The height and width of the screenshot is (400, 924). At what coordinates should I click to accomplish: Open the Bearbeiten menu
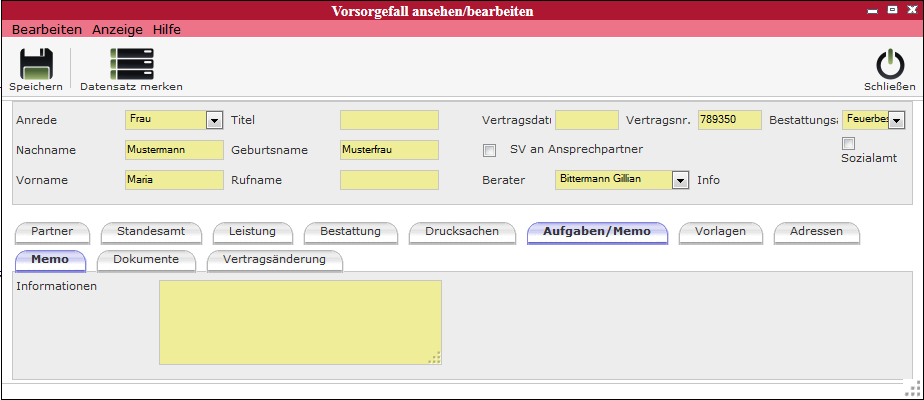47,30
